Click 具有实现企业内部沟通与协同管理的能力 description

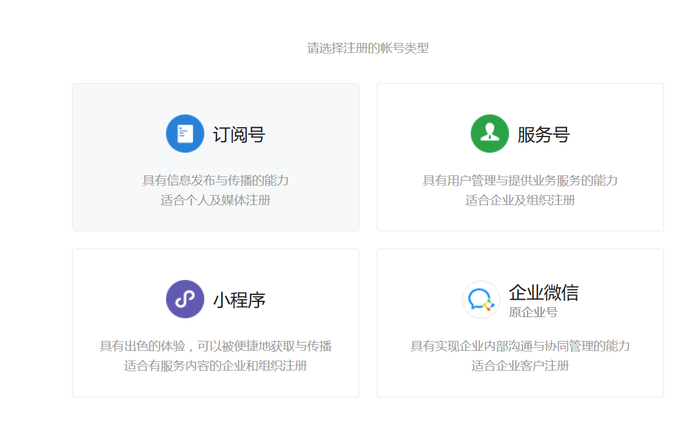click(x=520, y=346)
